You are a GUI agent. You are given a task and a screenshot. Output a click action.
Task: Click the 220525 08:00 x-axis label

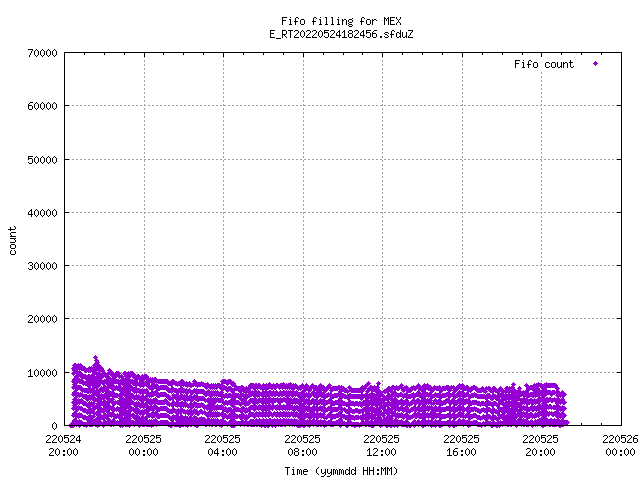point(302,445)
